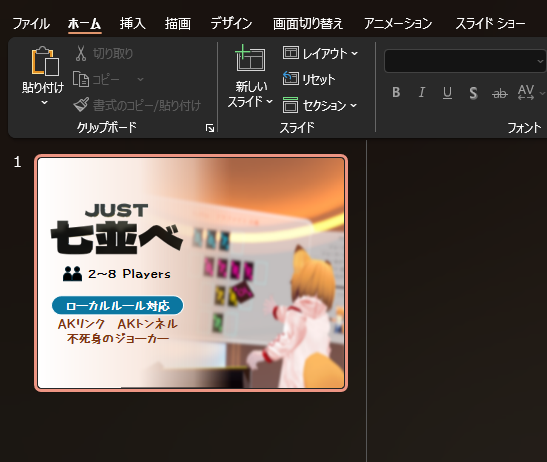
Task: Expand the 新しいスライド dropdown arrow
Action: click(x=269, y=102)
